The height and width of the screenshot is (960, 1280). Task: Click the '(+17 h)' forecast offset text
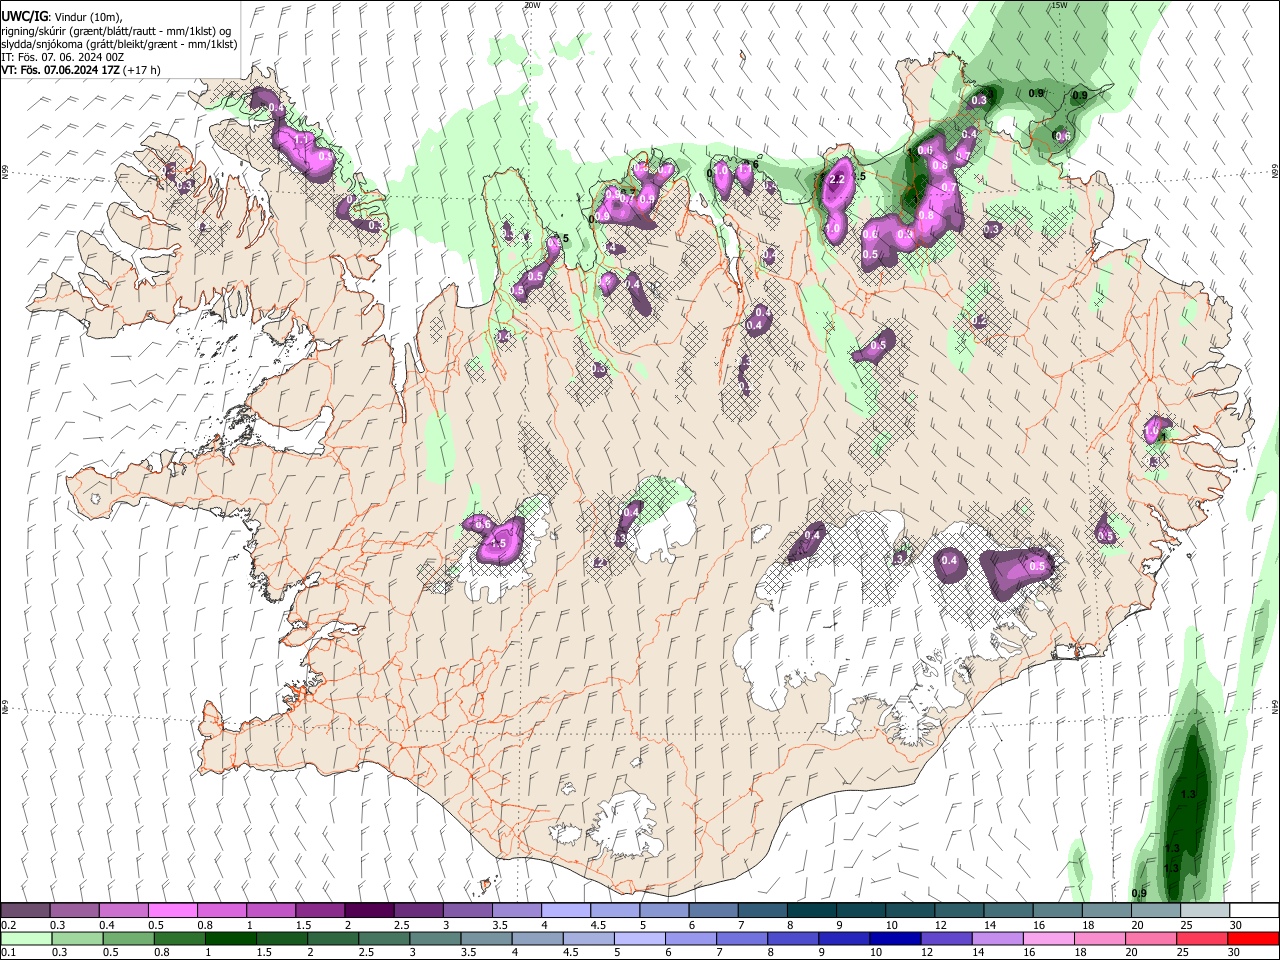(142, 71)
